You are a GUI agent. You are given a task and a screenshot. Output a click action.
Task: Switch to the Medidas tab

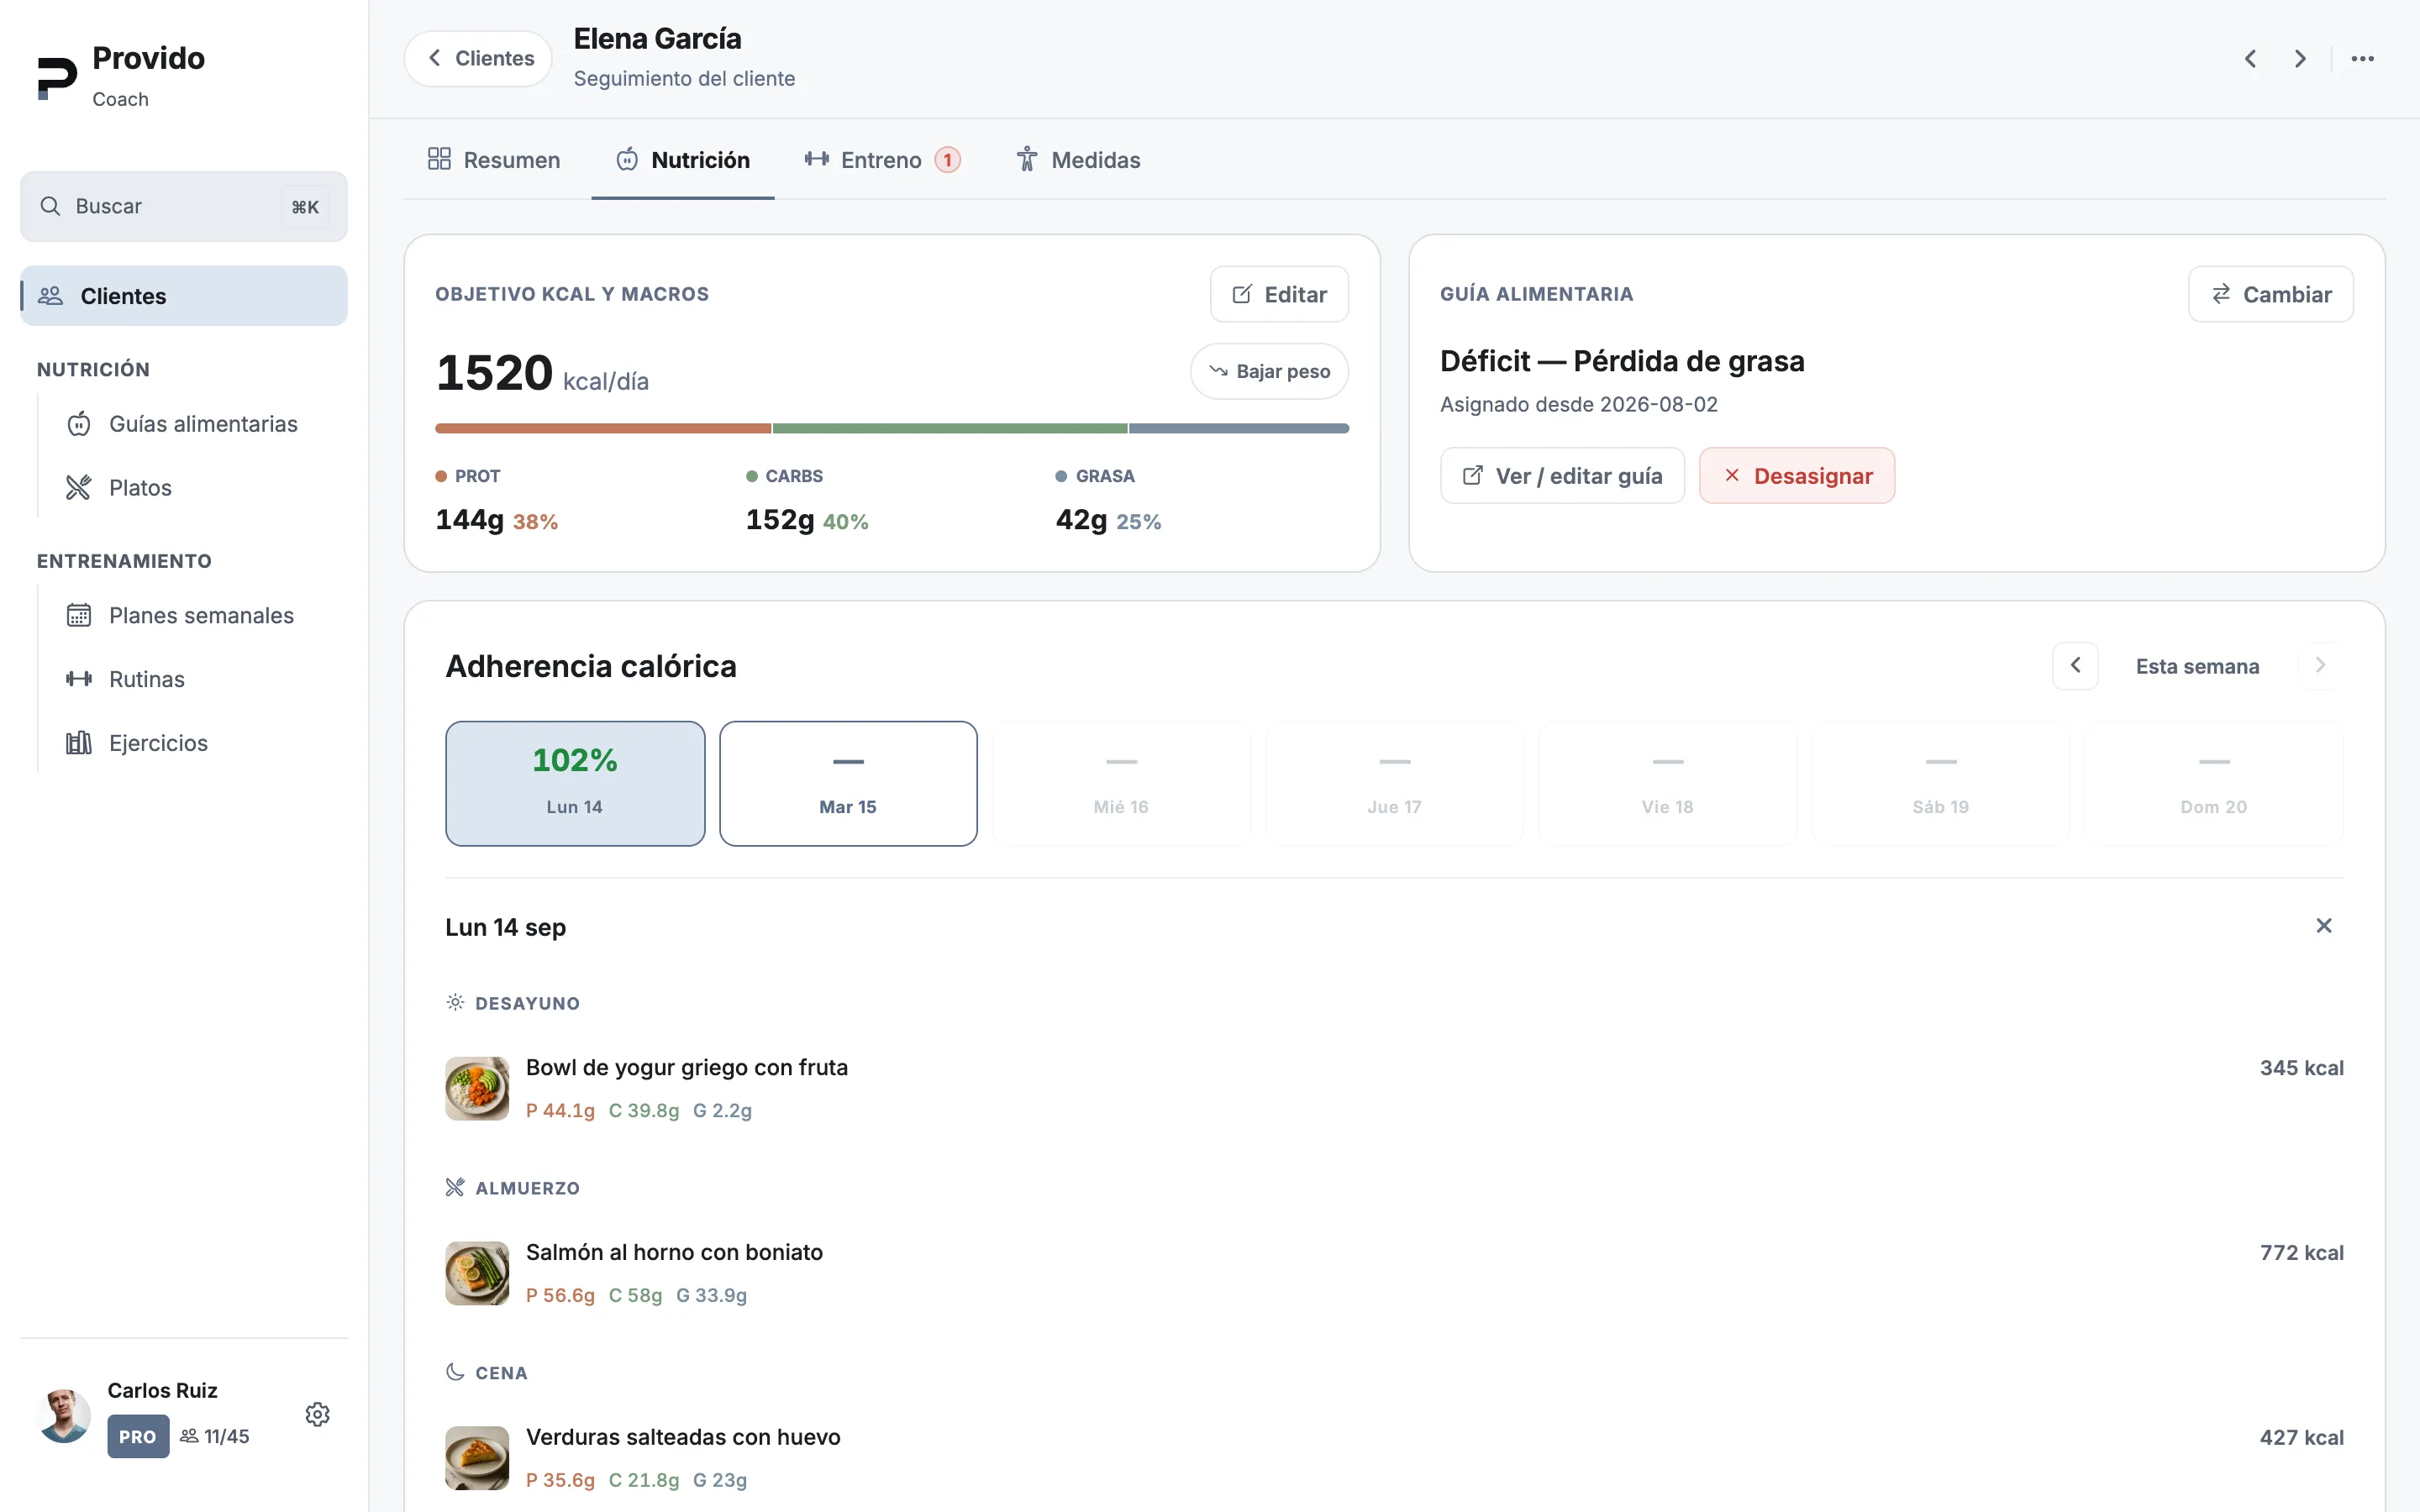click(x=1078, y=160)
